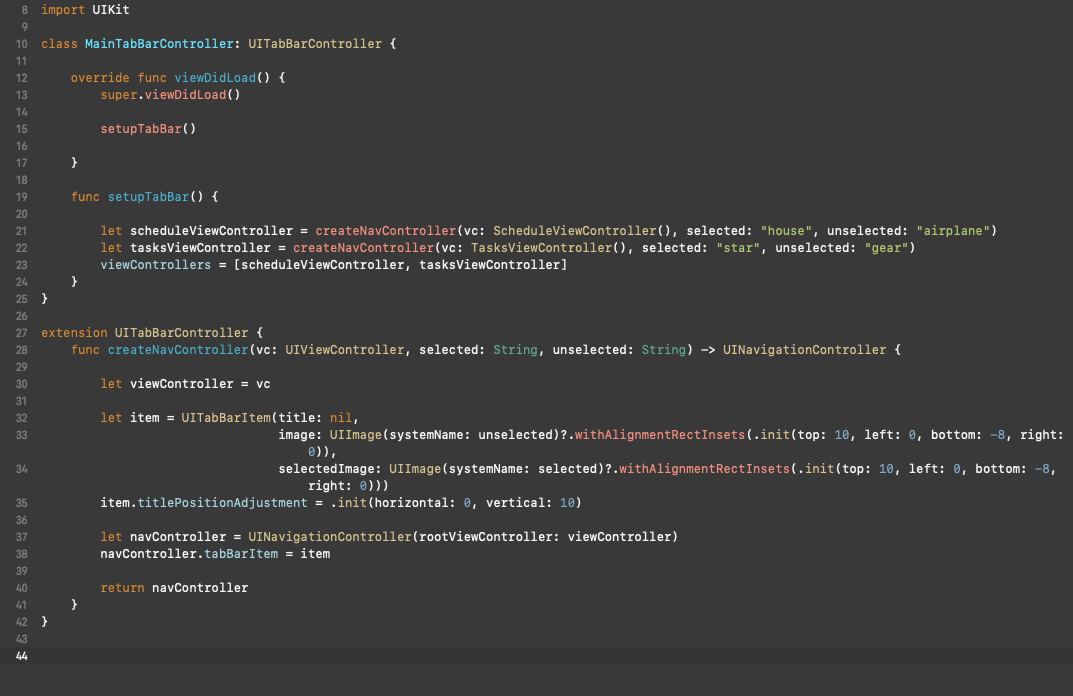Click the "gear" string literal

(886, 248)
